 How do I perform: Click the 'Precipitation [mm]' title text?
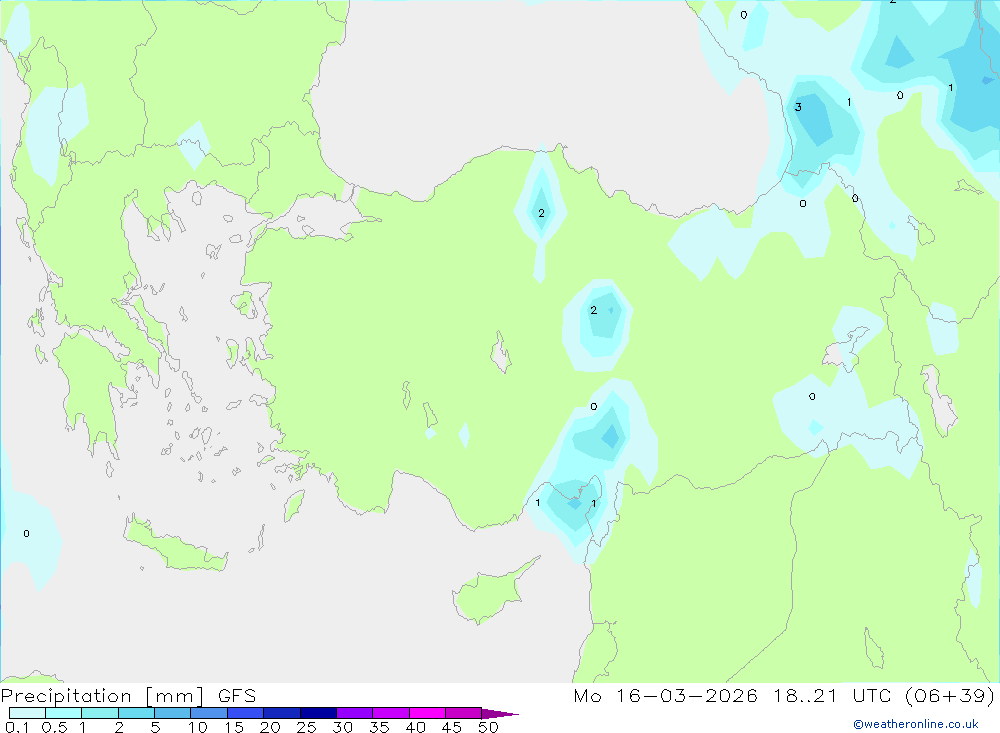(102, 696)
